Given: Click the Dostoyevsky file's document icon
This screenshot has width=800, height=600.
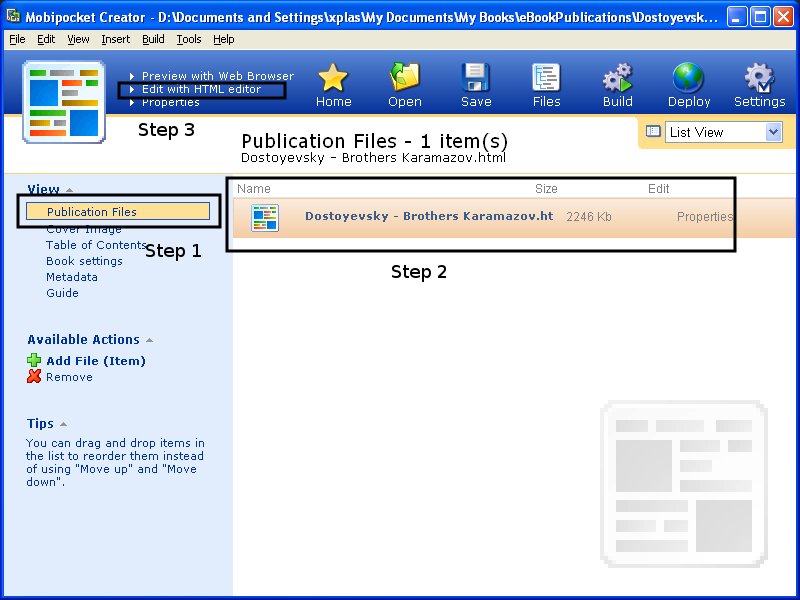Looking at the screenshot, I should [x=265, y=217].
